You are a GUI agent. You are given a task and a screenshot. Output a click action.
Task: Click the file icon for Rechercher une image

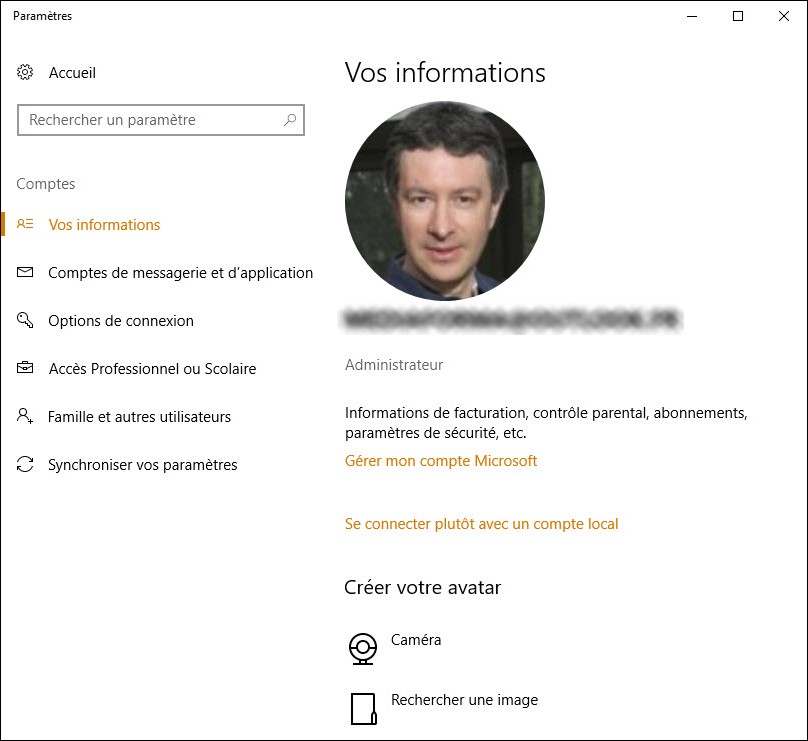pyautogui.click(x=363, y=708)
